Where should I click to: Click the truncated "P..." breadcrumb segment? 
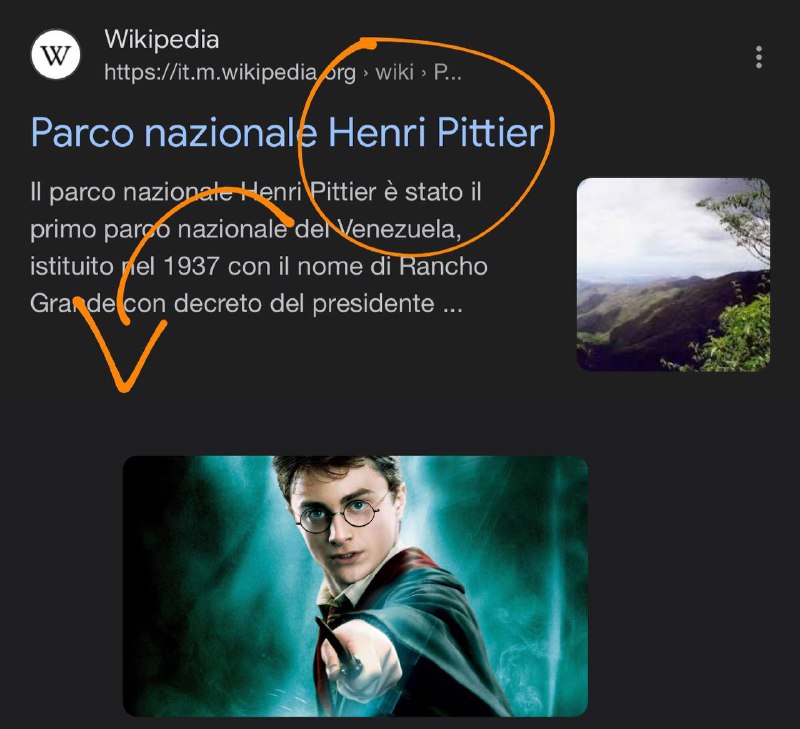pyautogui.click(x=447, y=72)
